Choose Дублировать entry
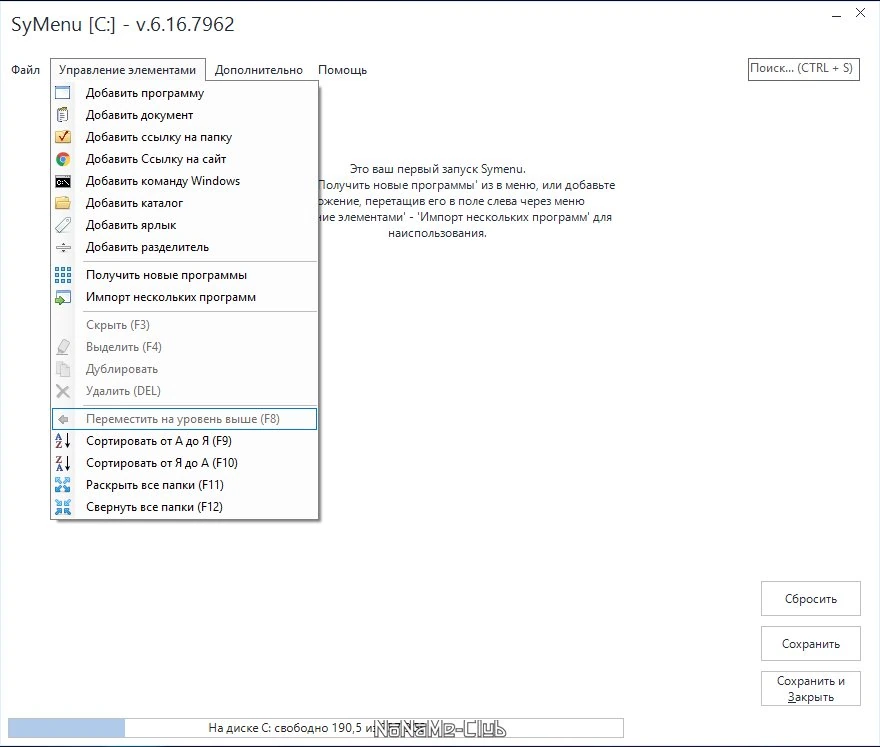Screen dimensions: 880x747 click(184, 369)
